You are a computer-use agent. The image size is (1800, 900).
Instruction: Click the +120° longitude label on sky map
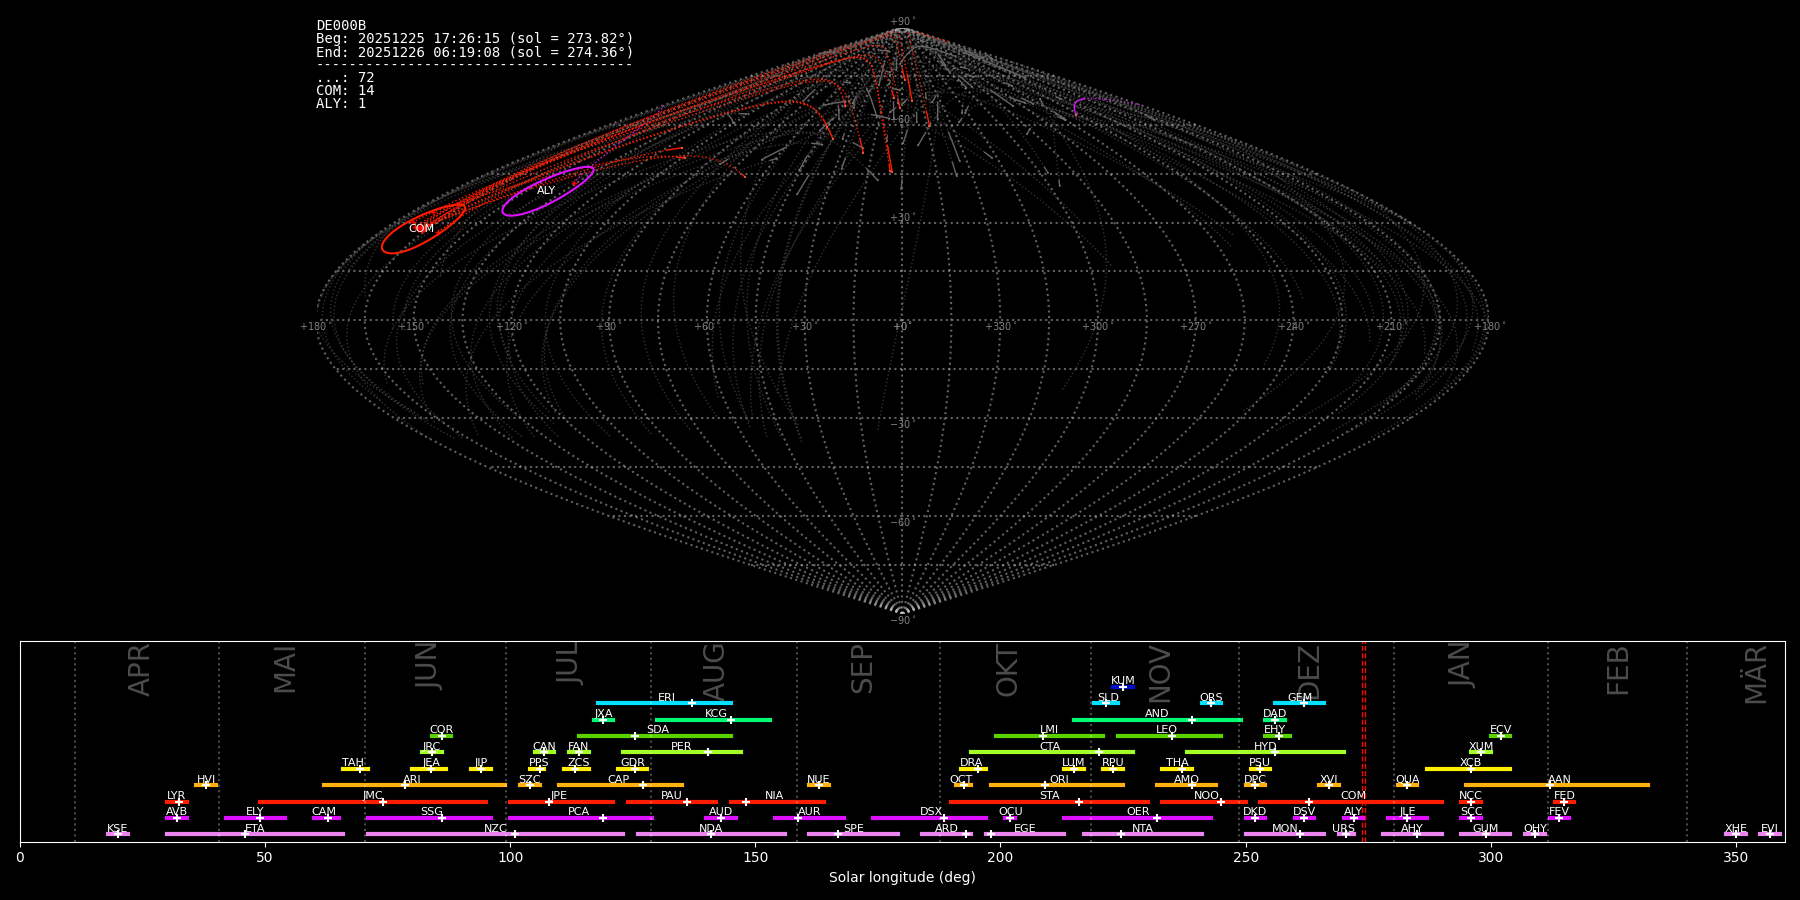click(510, 327)
